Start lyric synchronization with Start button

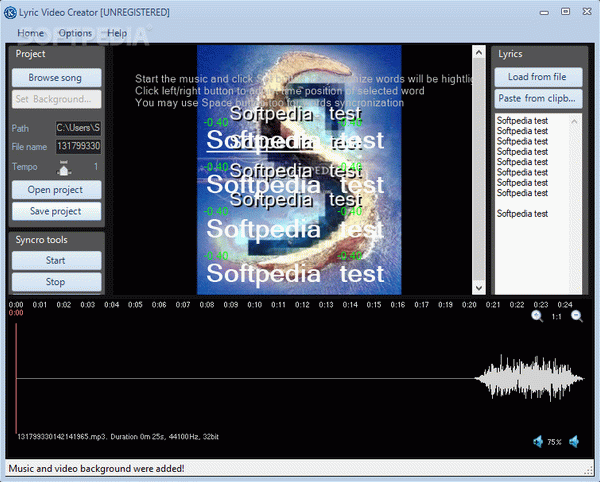pos(57,261)
